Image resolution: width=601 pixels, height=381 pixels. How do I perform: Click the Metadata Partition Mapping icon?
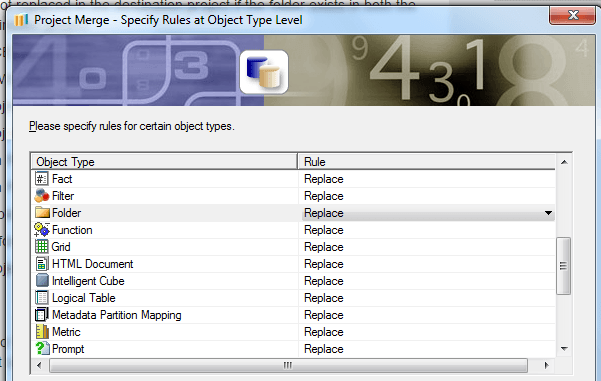coord(42,315)
